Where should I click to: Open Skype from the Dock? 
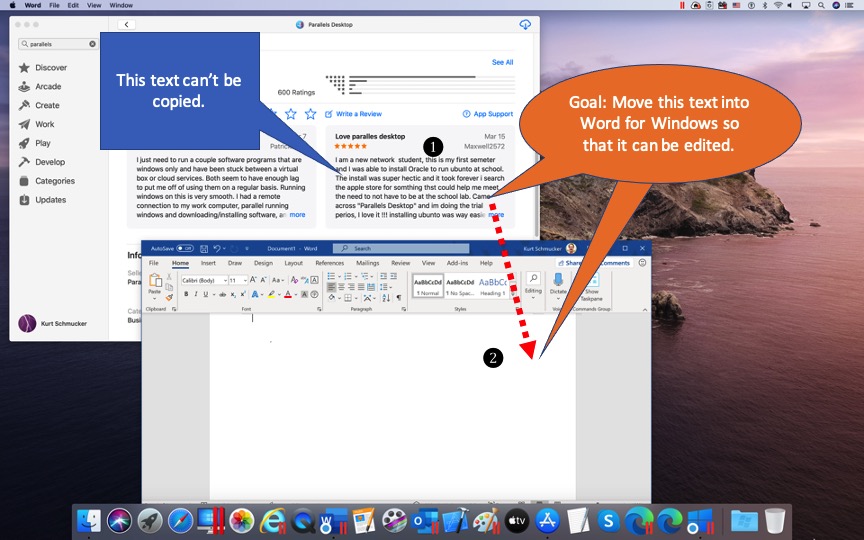pos(608,521)
